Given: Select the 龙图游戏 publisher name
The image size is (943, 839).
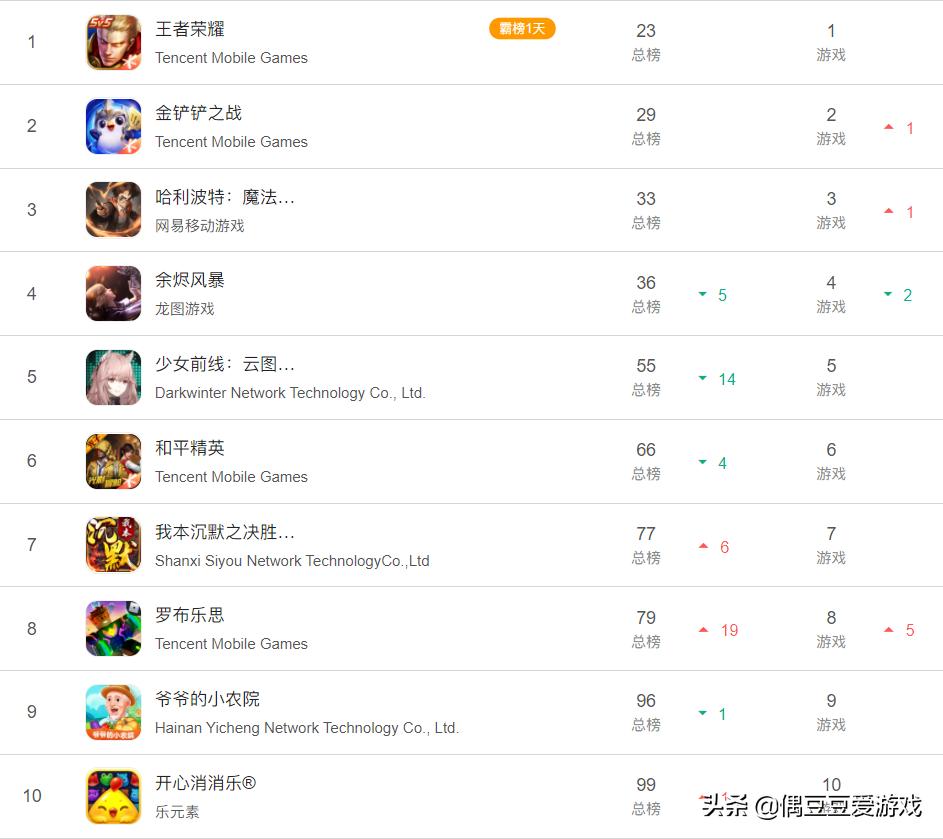Looking at the screenshot, I should [x=185, y=309].
